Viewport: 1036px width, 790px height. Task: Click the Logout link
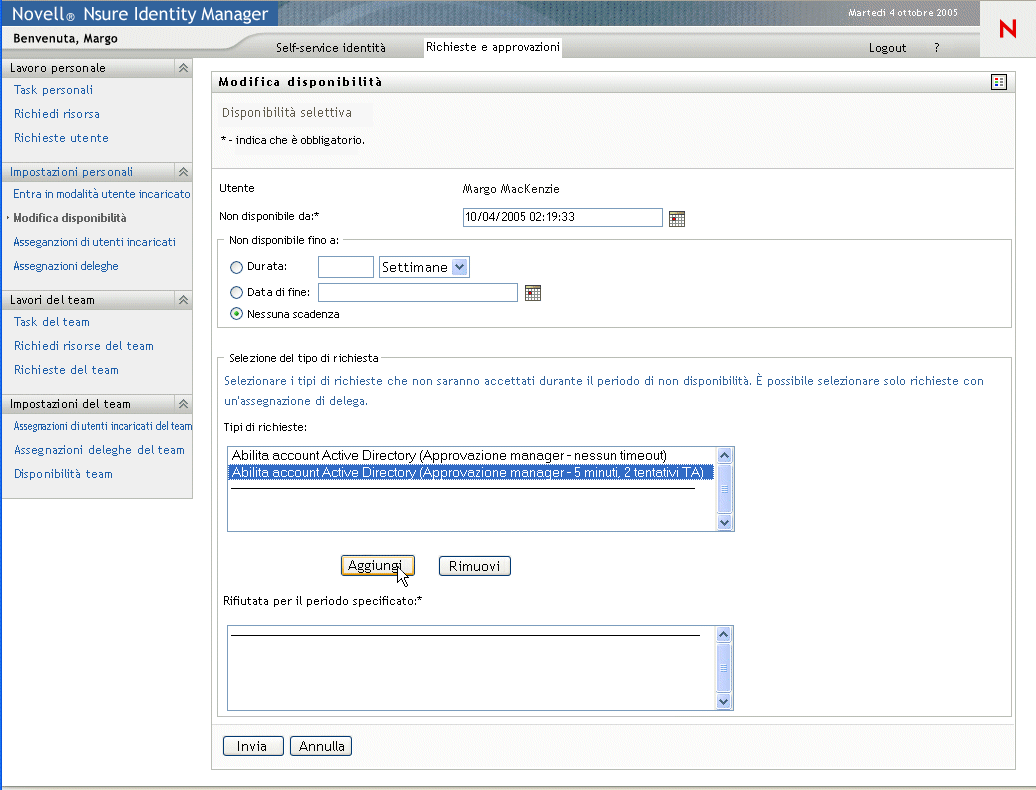point(887,48)
